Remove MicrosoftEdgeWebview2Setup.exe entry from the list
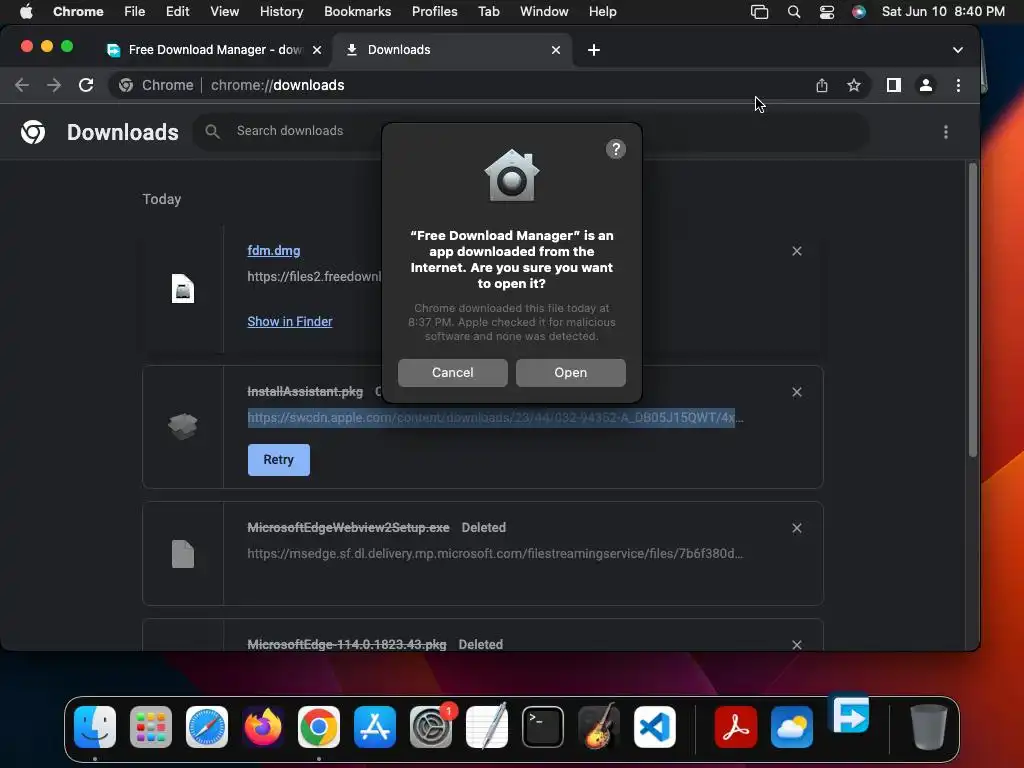The width and height of the screenshot is (1024, 768). (796, 528)
